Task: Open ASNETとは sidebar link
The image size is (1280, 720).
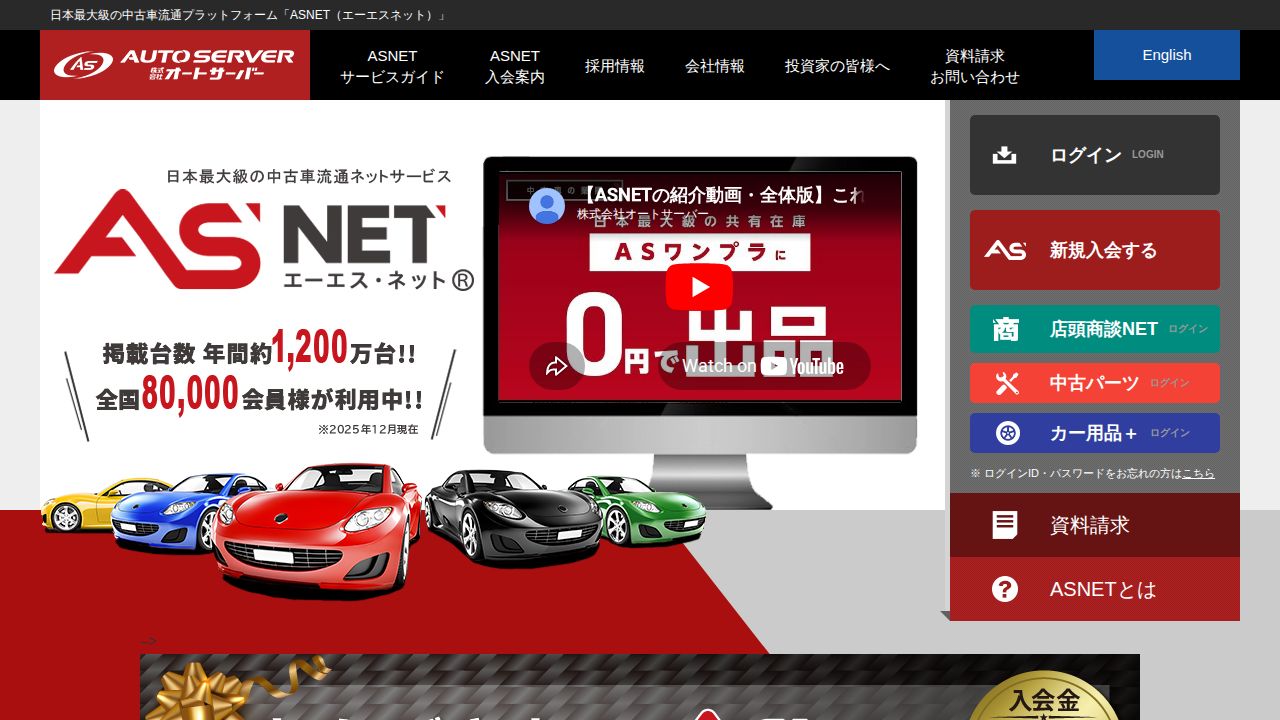Action: click(1095, 589)
